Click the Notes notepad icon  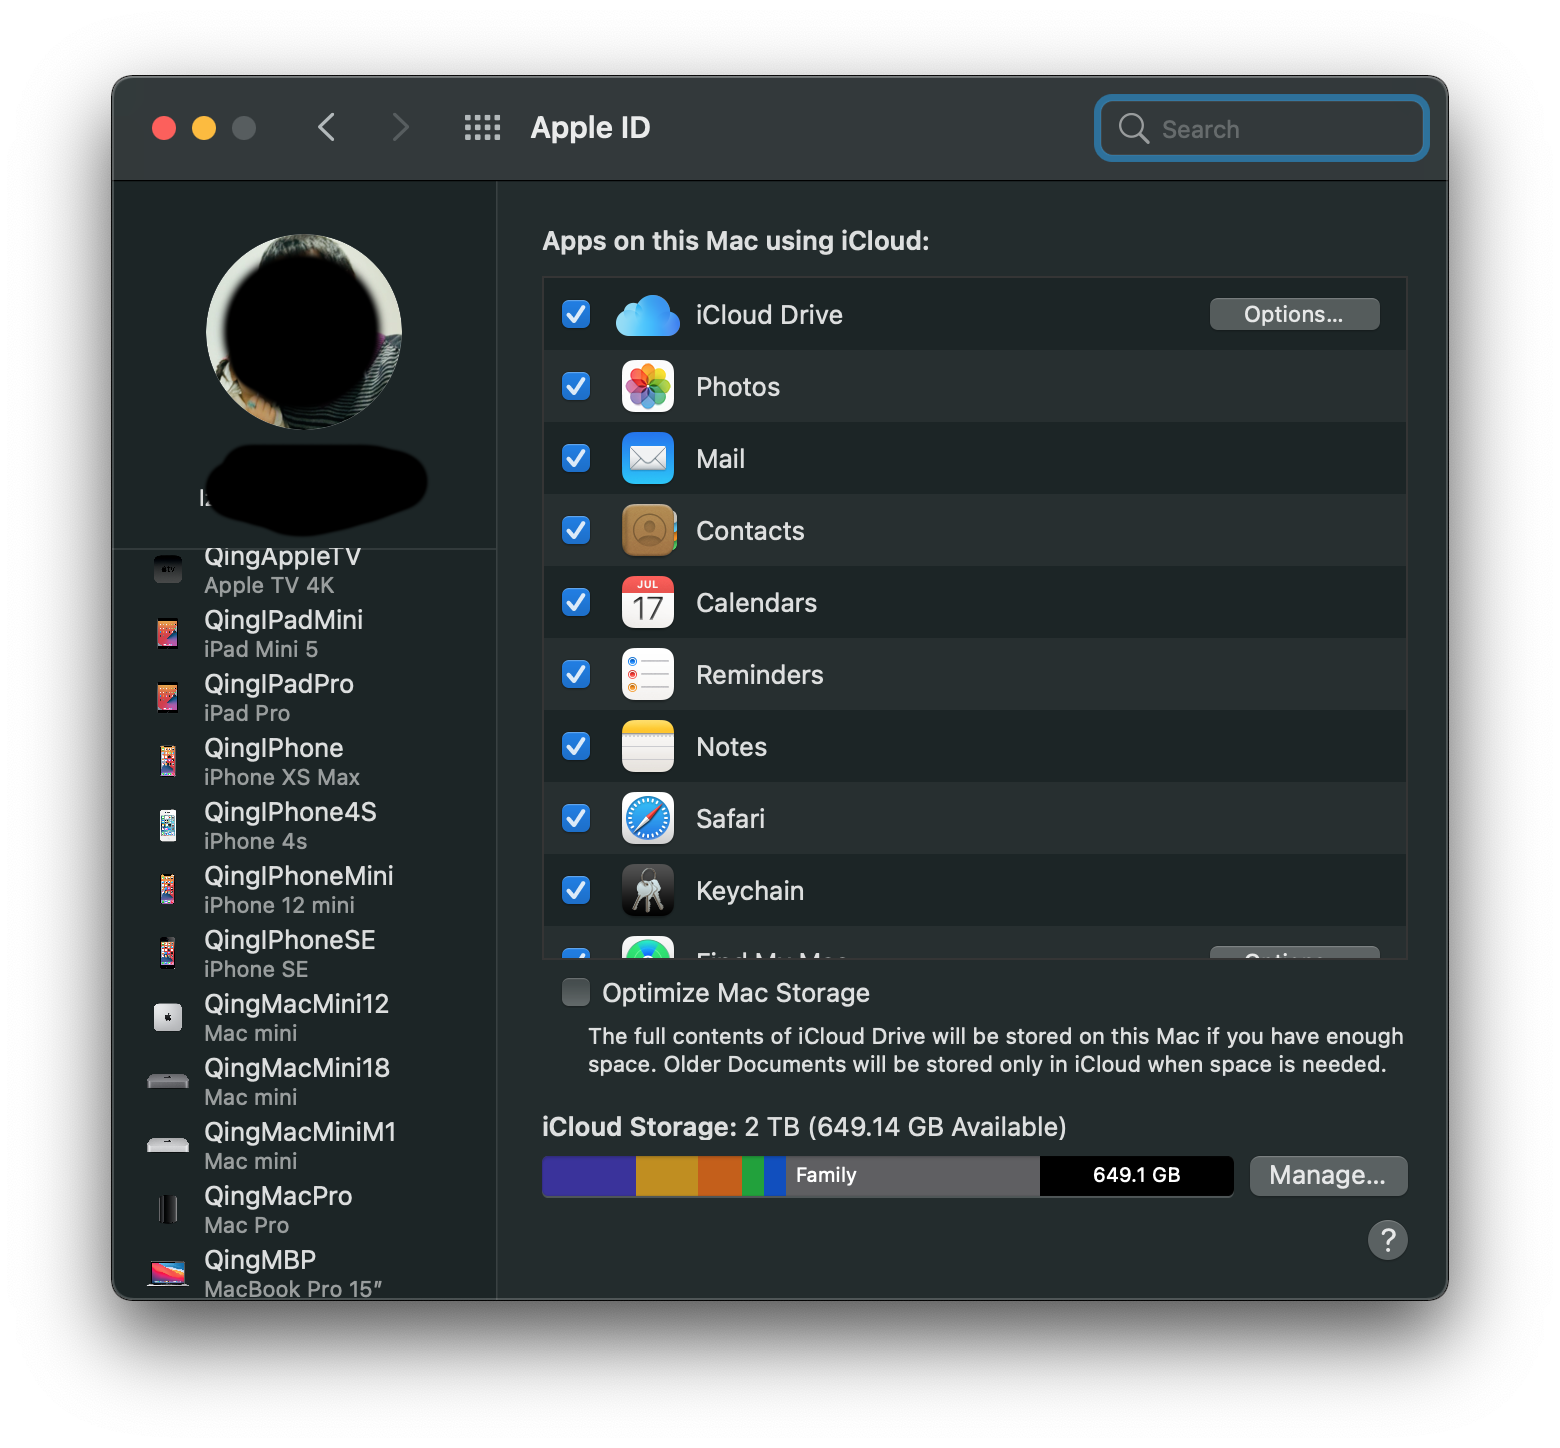[x=648, y=747]
